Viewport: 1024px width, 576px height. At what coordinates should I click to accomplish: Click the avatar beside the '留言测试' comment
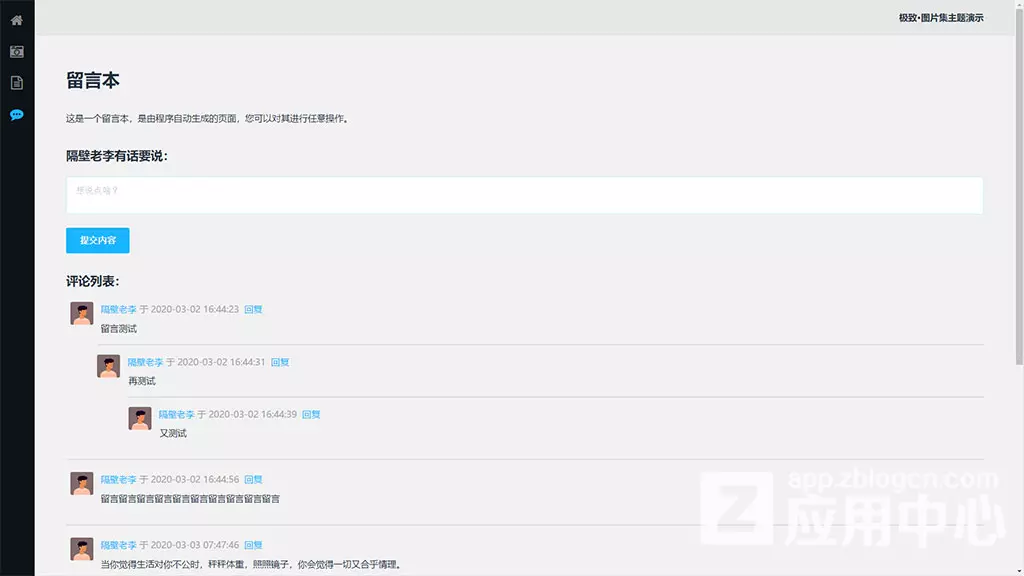tap(82, 313)
